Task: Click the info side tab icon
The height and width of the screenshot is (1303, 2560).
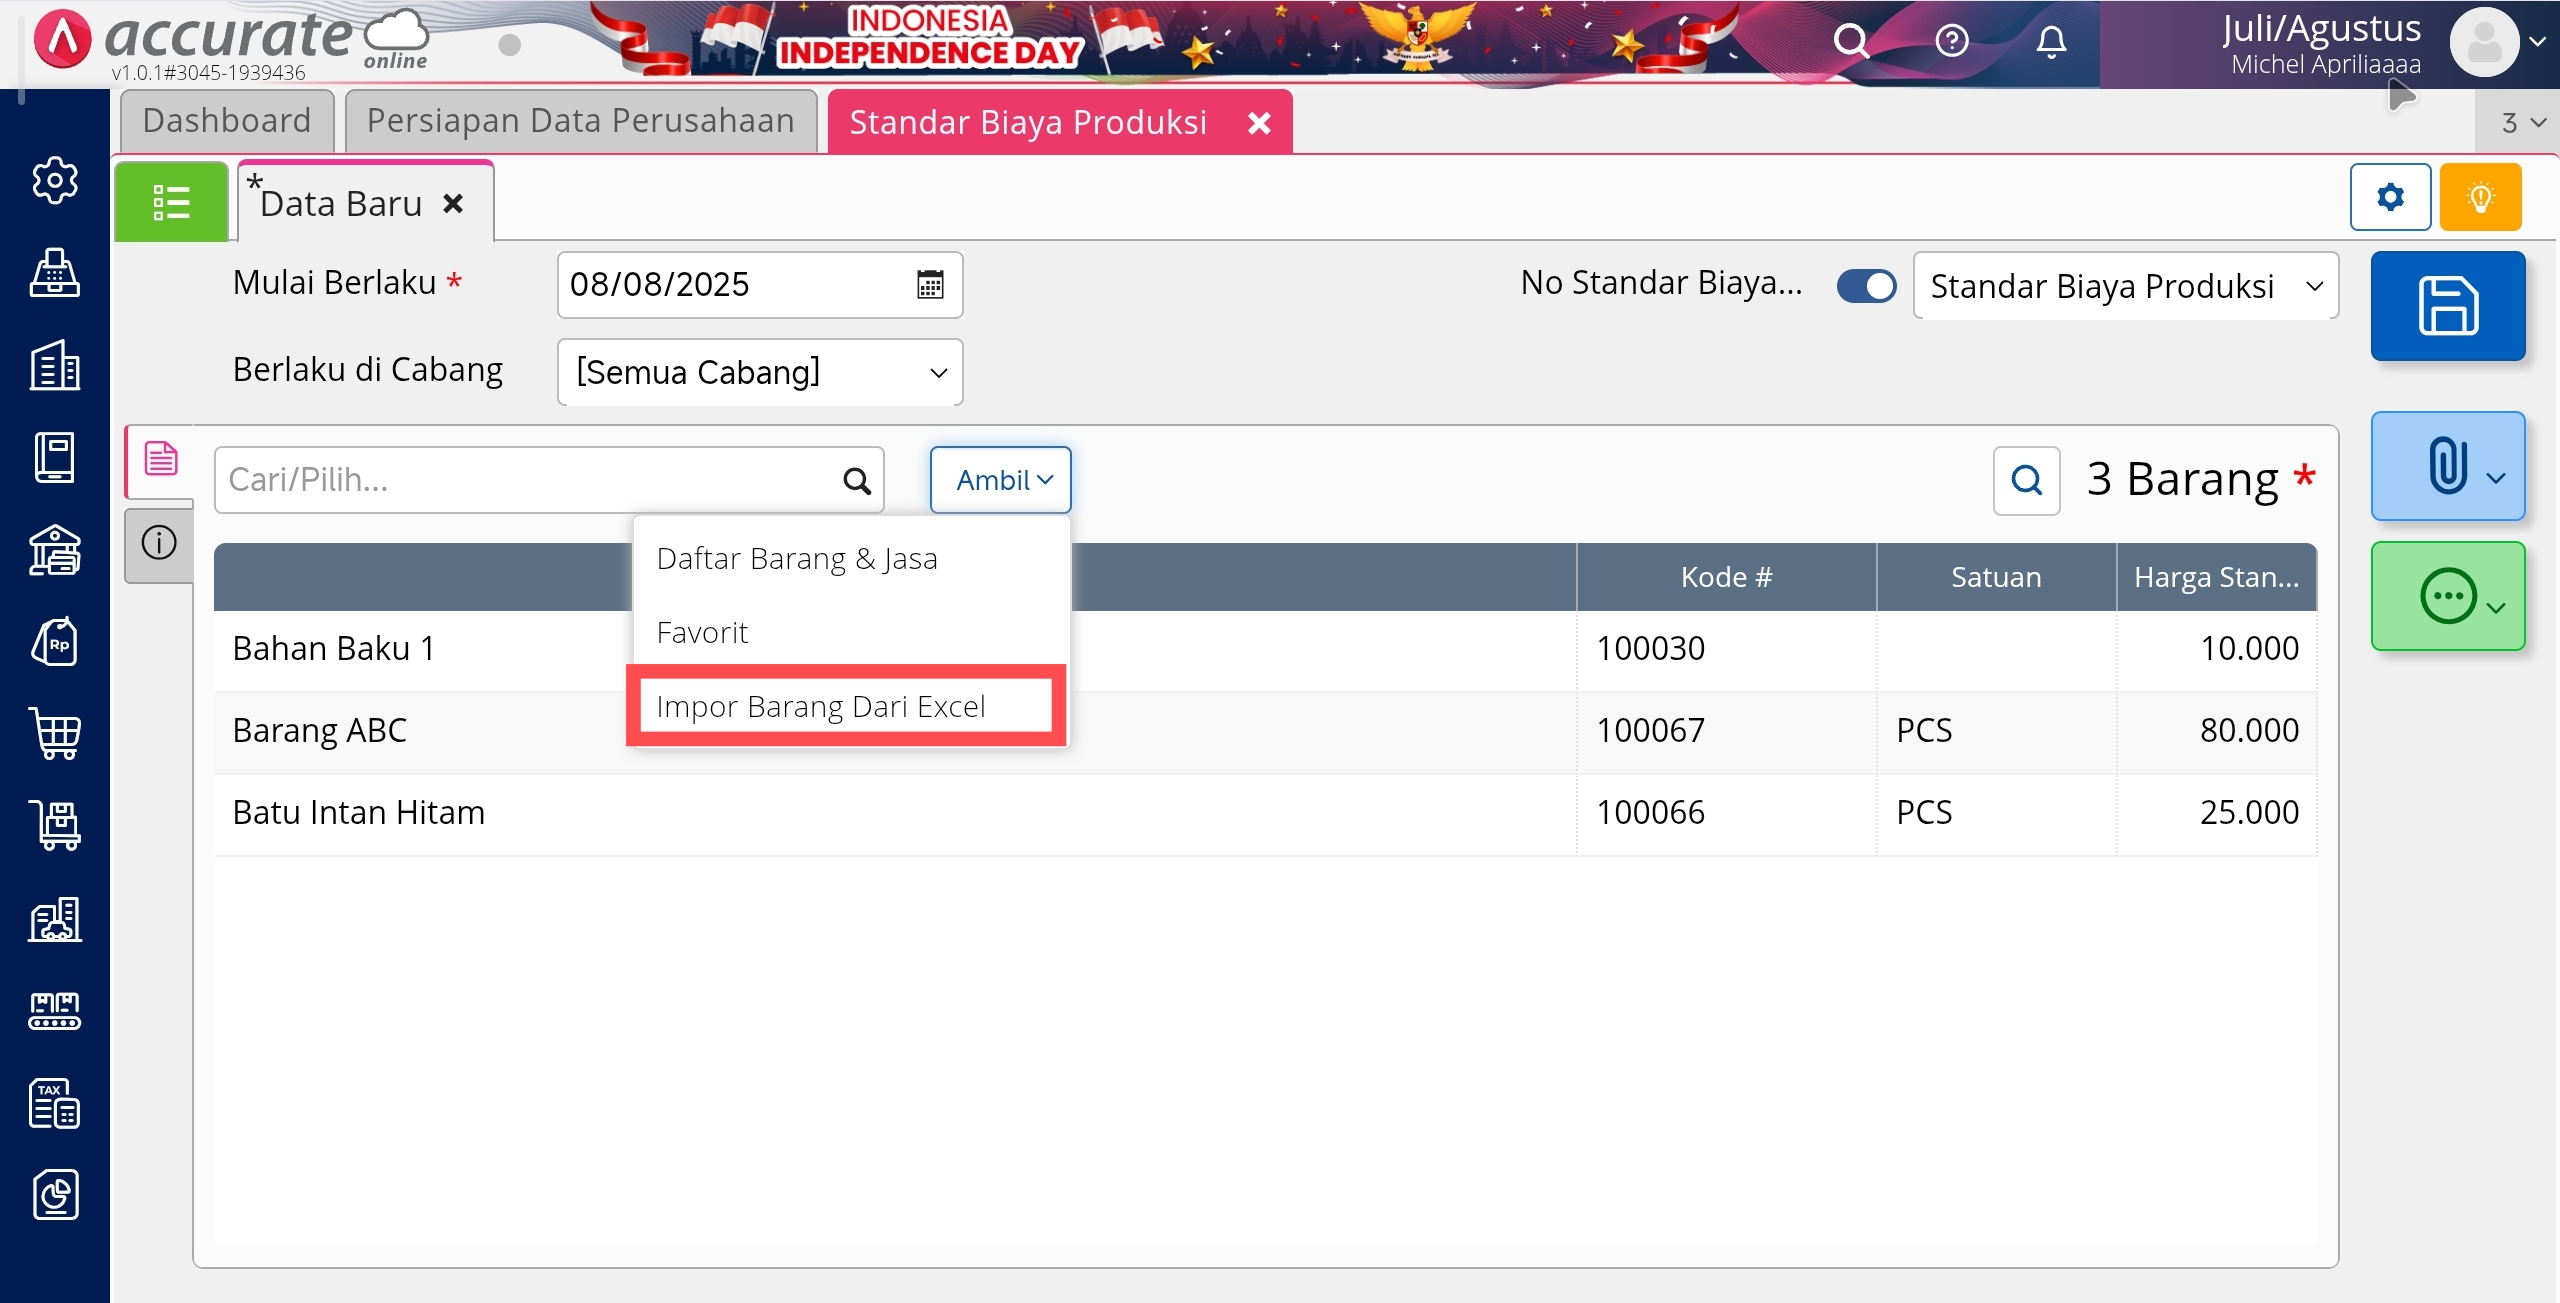Action: [x=159, y=543]
